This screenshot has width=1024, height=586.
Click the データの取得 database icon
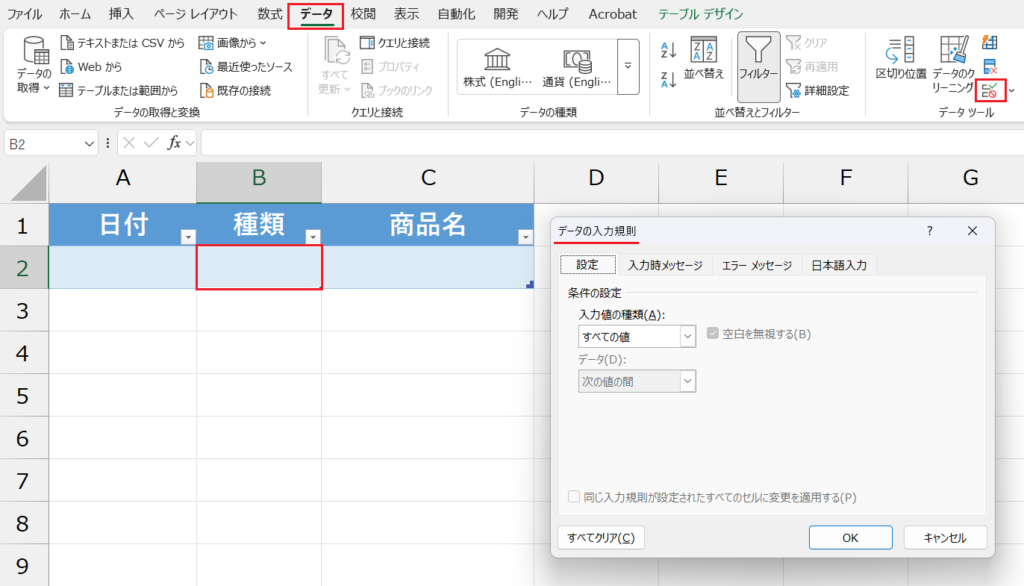click(35, 52)
